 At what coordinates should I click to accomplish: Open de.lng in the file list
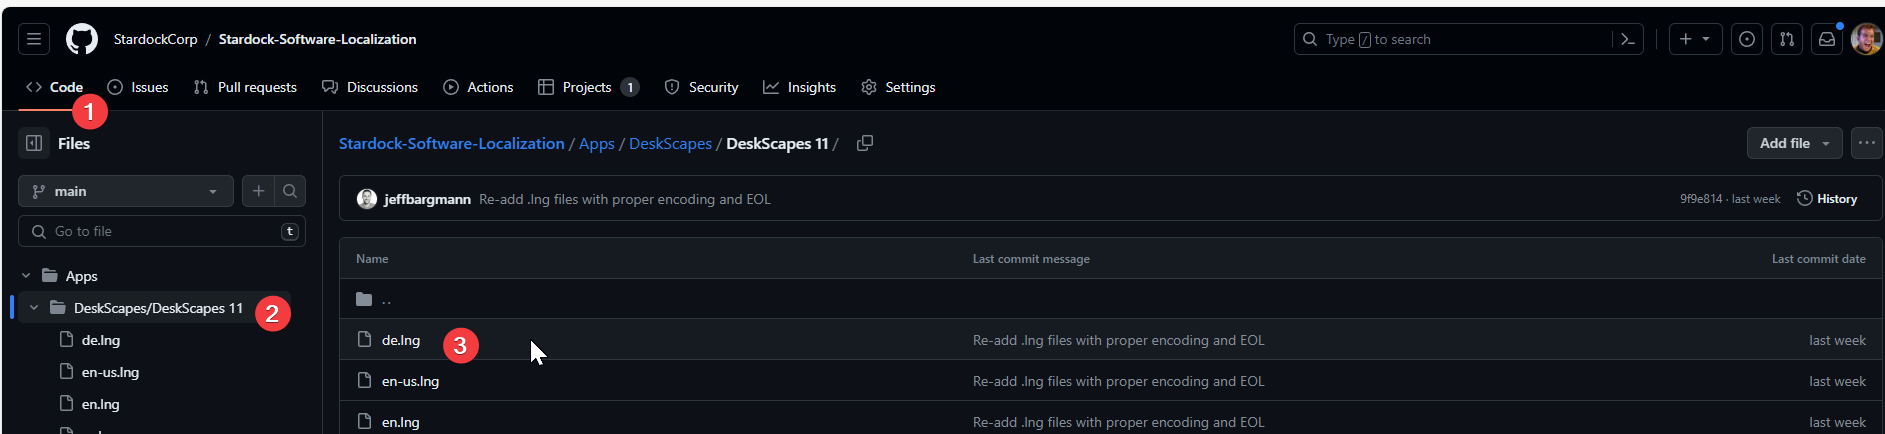[401, 340]
